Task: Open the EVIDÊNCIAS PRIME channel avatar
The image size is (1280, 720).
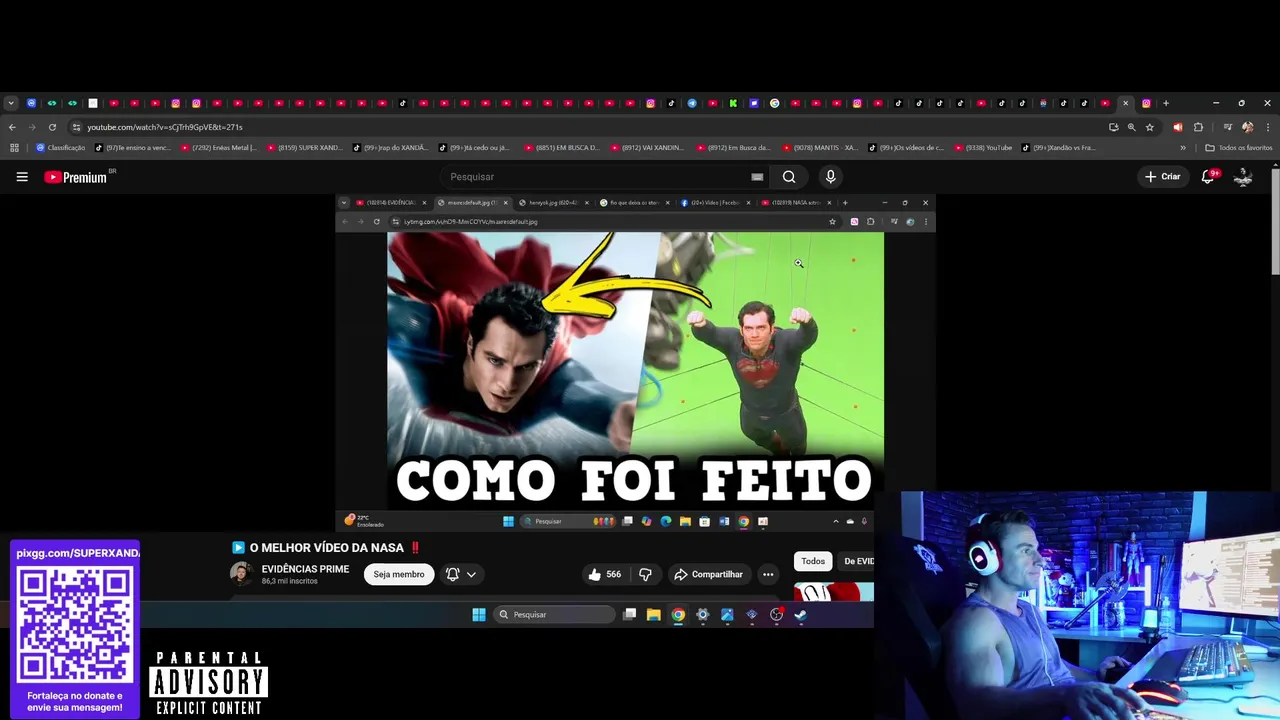Action: pos(241,574)
